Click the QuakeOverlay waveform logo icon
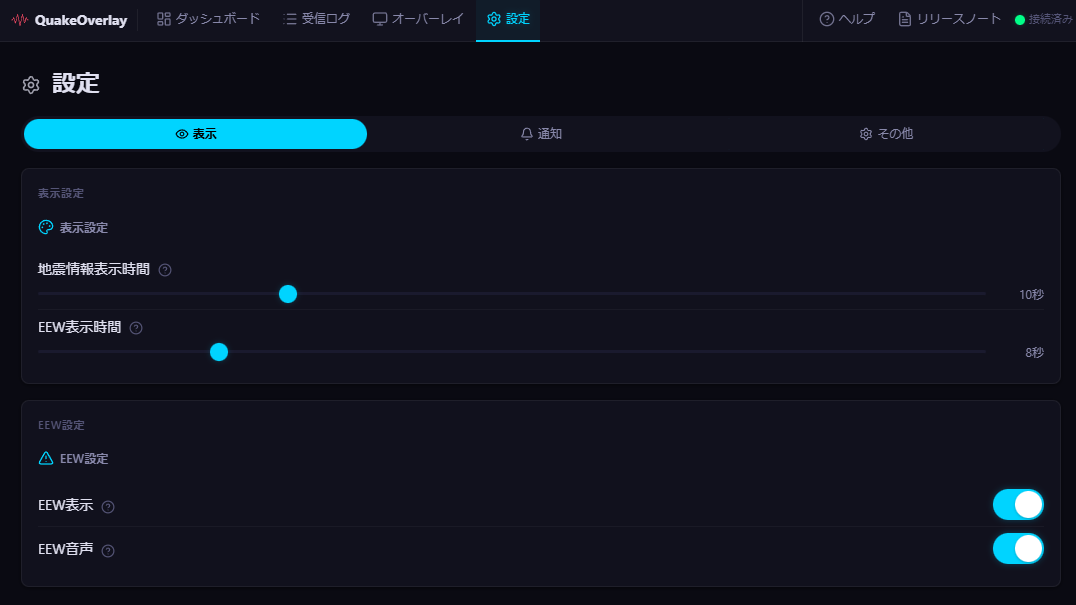The image size is (1076, 605). (x=20, y=20)
